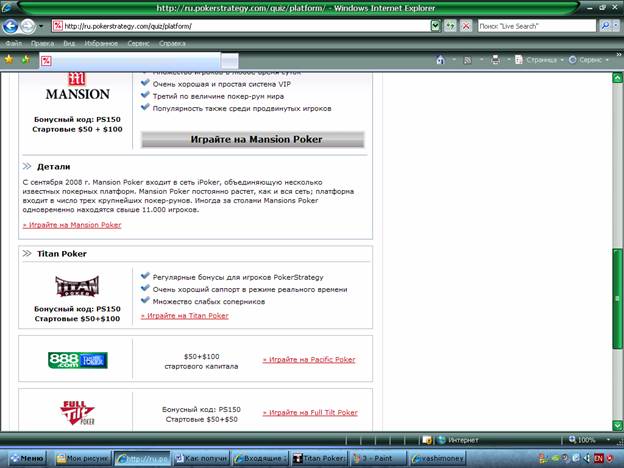Switch to the Входящие taskbar window
624x468 pixels.
(x=260, y=458)
